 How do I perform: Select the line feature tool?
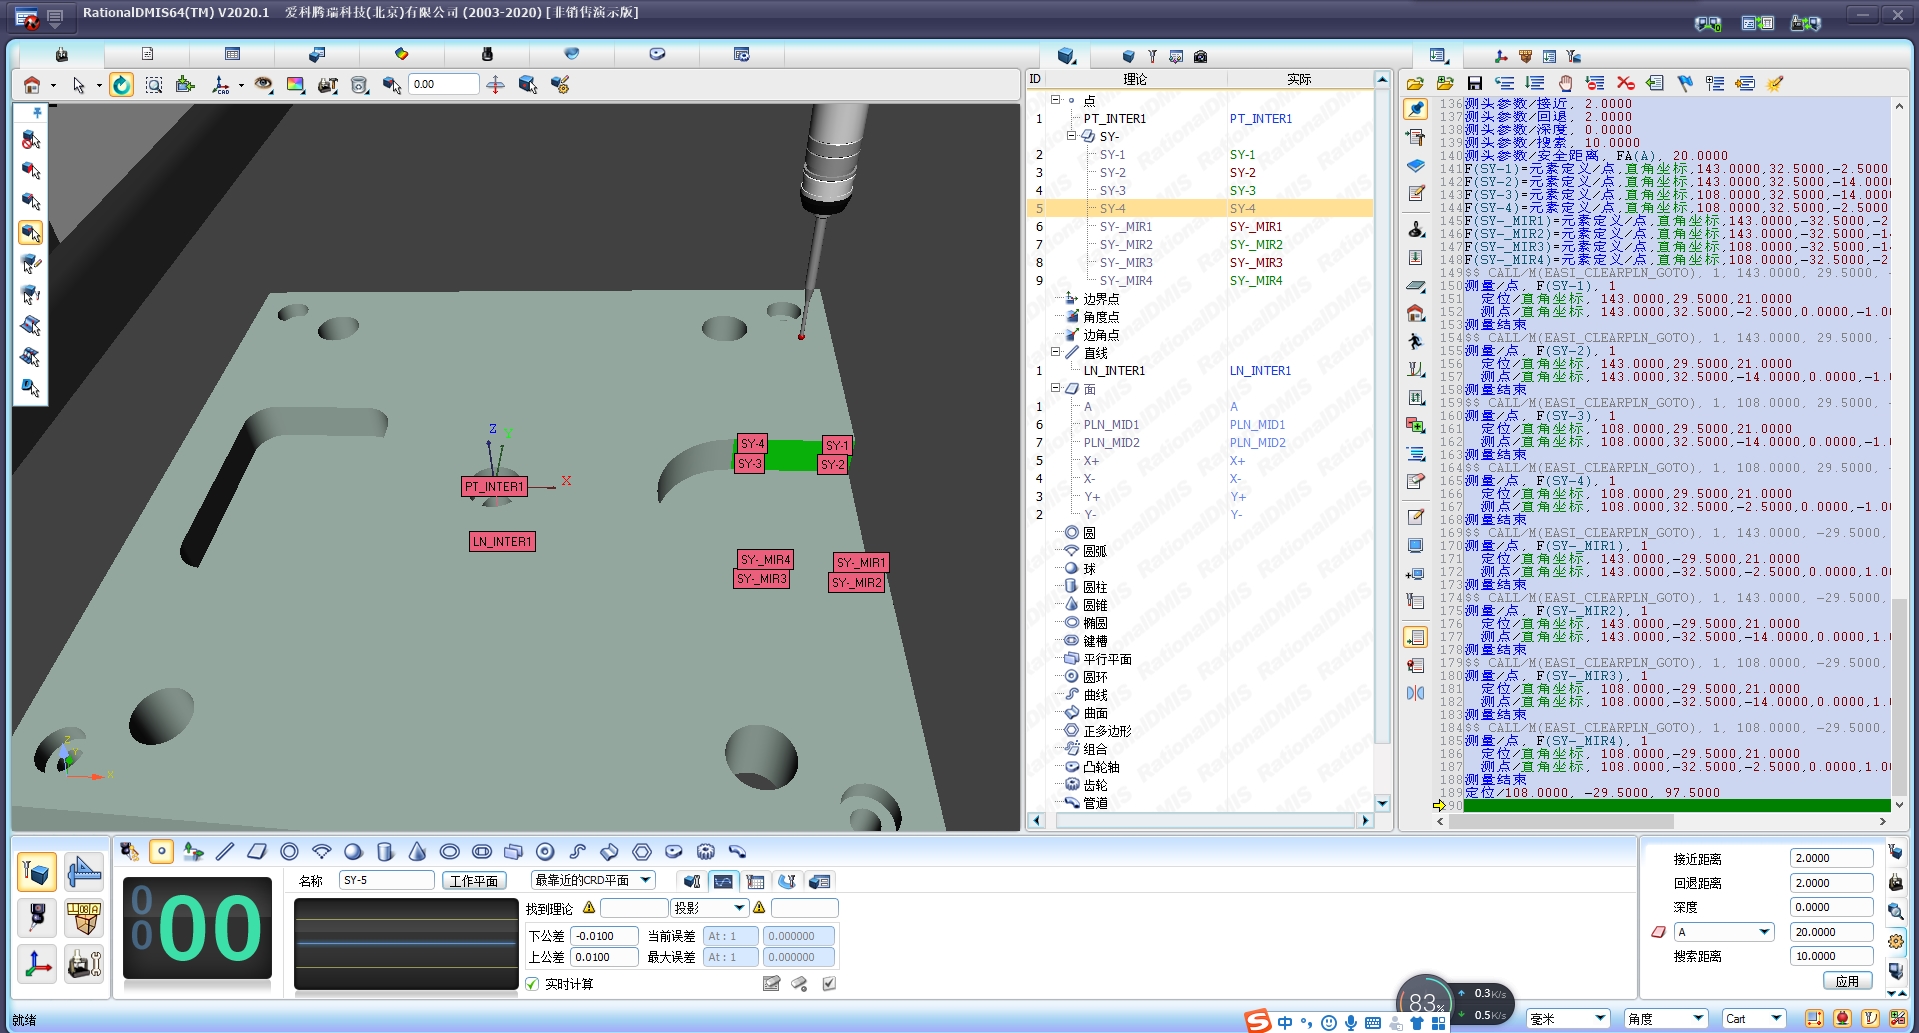coord(225,852)
